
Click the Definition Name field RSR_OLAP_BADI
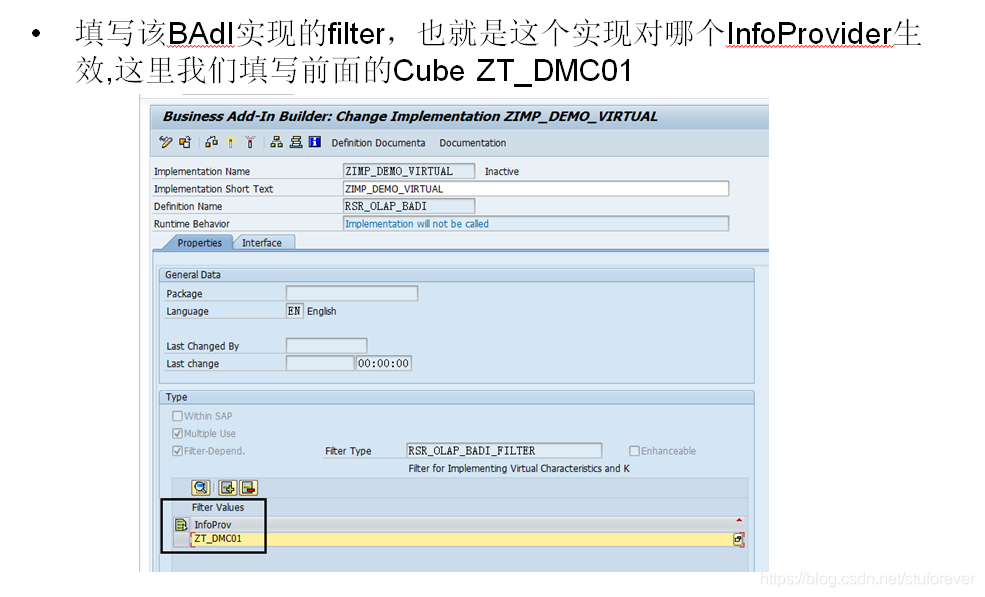(x=409, y=206)
